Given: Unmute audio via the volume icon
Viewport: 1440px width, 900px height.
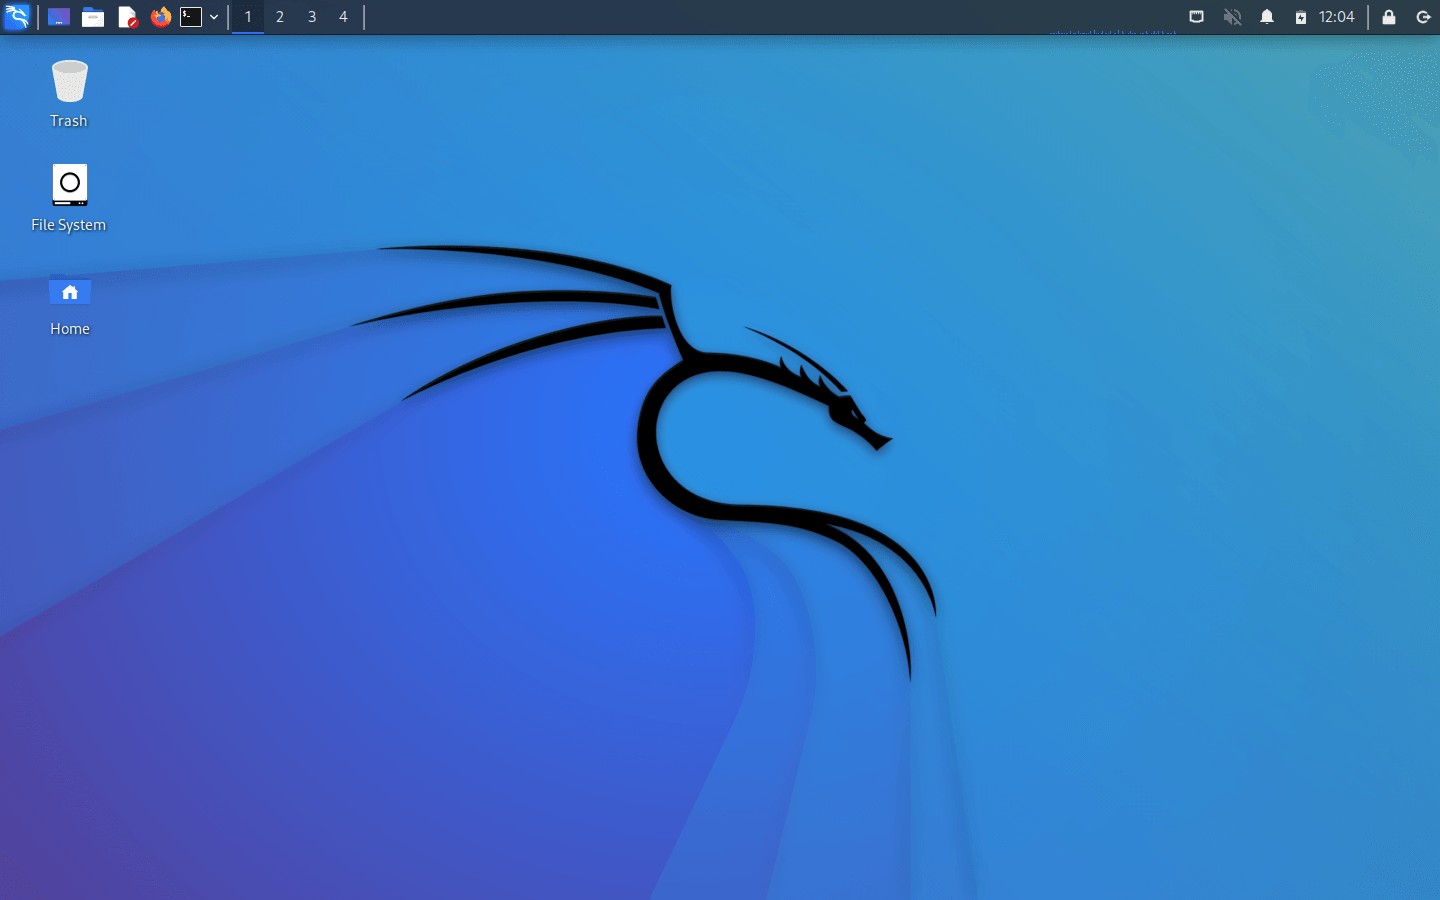Looking at the screenshot, I should coord(1232,17).
